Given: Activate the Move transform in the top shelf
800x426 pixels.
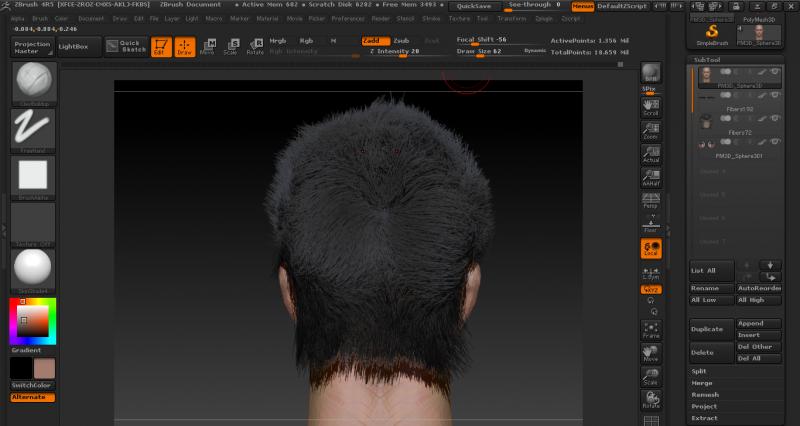Looking at the screenshot, I should coord(208,47).
